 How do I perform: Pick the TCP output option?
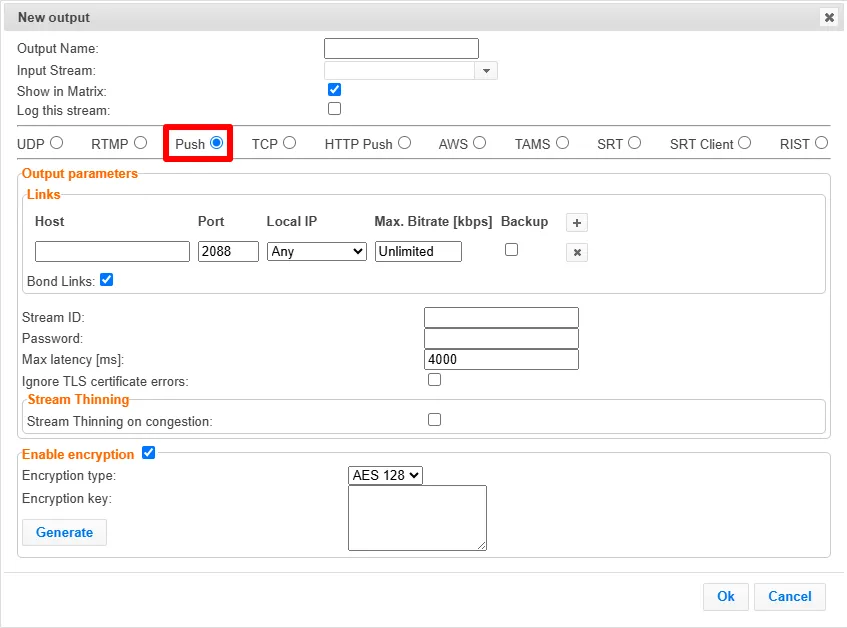tap(290, 143)
